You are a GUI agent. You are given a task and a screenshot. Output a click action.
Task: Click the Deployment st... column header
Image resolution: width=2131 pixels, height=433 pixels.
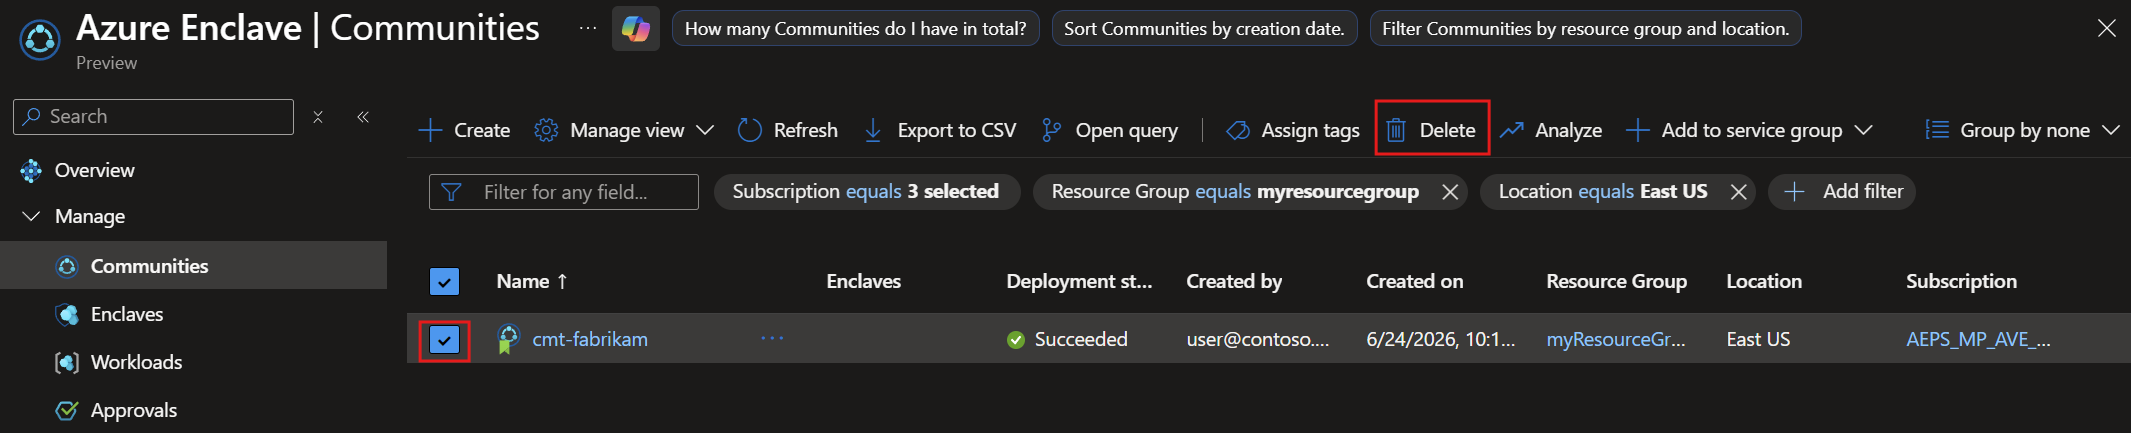(1079, 282)
